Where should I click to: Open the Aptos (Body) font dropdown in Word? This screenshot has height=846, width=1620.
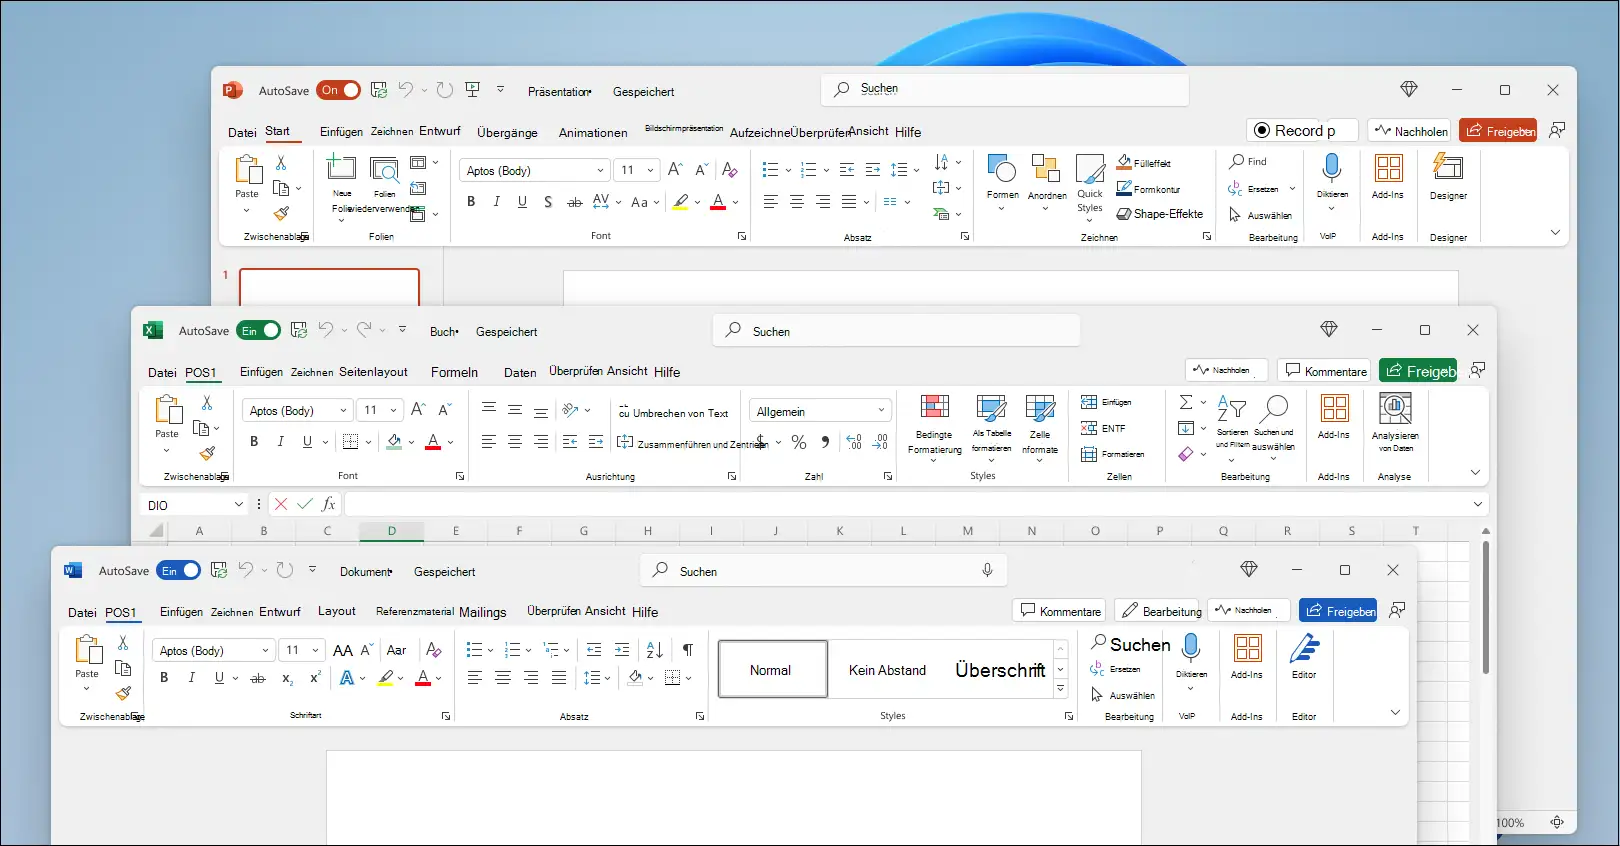pos(265,651)
